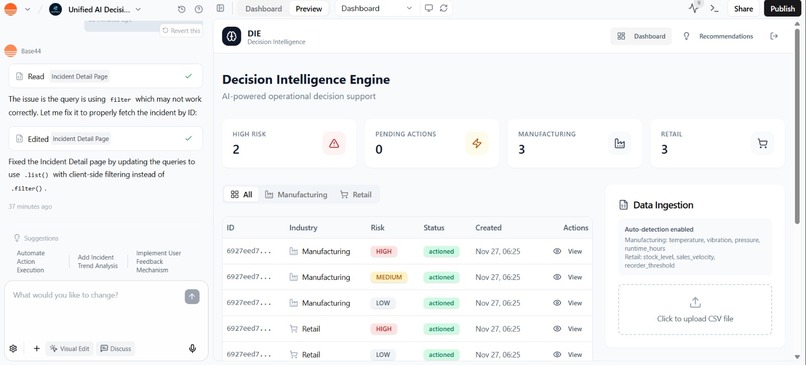Switch to the Preview tab
This screenshot has width=806, height=365.
coord(309,9)
